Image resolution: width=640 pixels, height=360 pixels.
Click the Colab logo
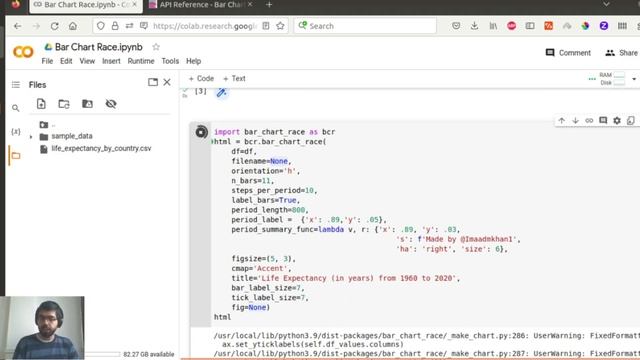click(23, 52)
